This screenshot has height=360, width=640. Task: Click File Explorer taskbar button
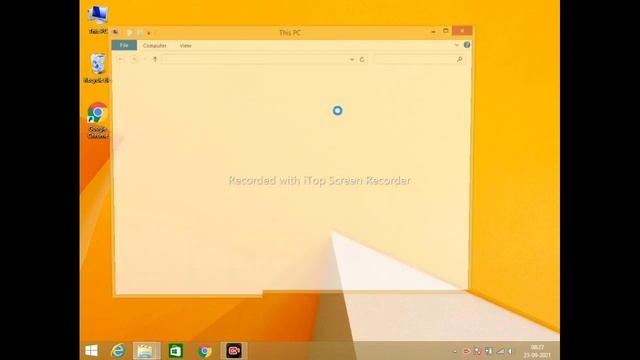(x=147, y=351)
